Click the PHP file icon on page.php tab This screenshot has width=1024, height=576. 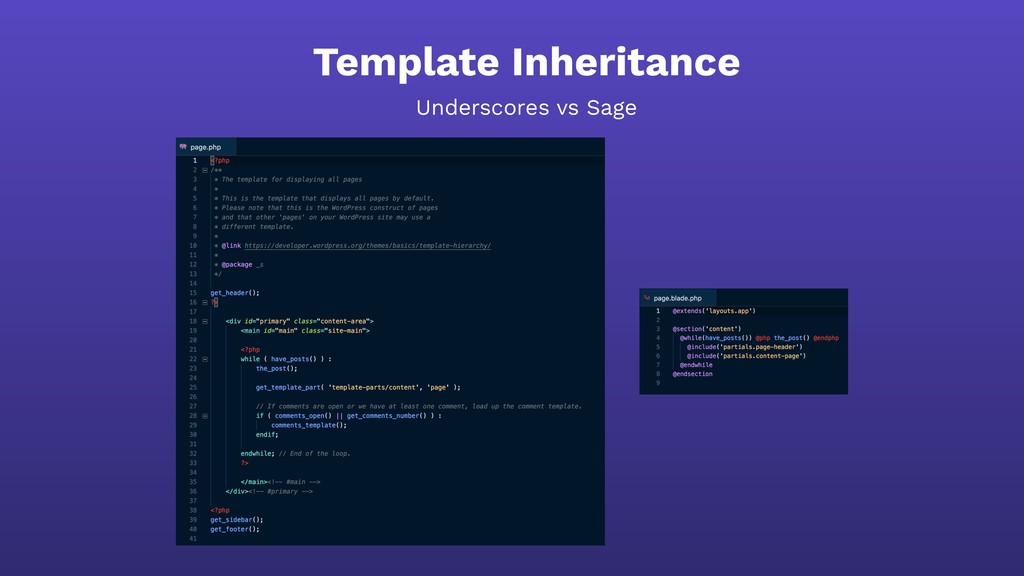click(x=183, y=147)
